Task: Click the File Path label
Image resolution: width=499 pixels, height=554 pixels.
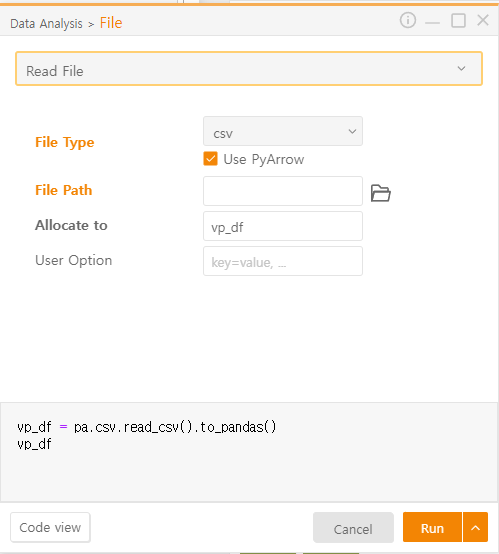Action: point(64,190)
